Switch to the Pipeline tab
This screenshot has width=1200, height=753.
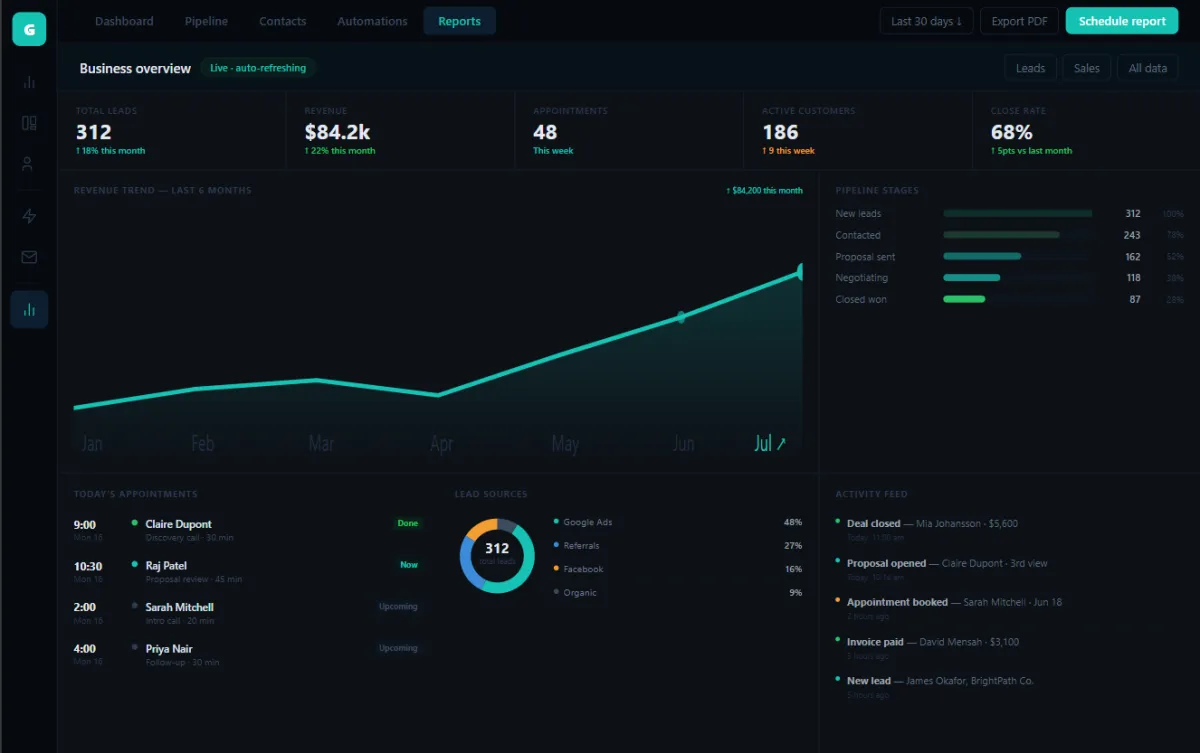click(206, 21)
